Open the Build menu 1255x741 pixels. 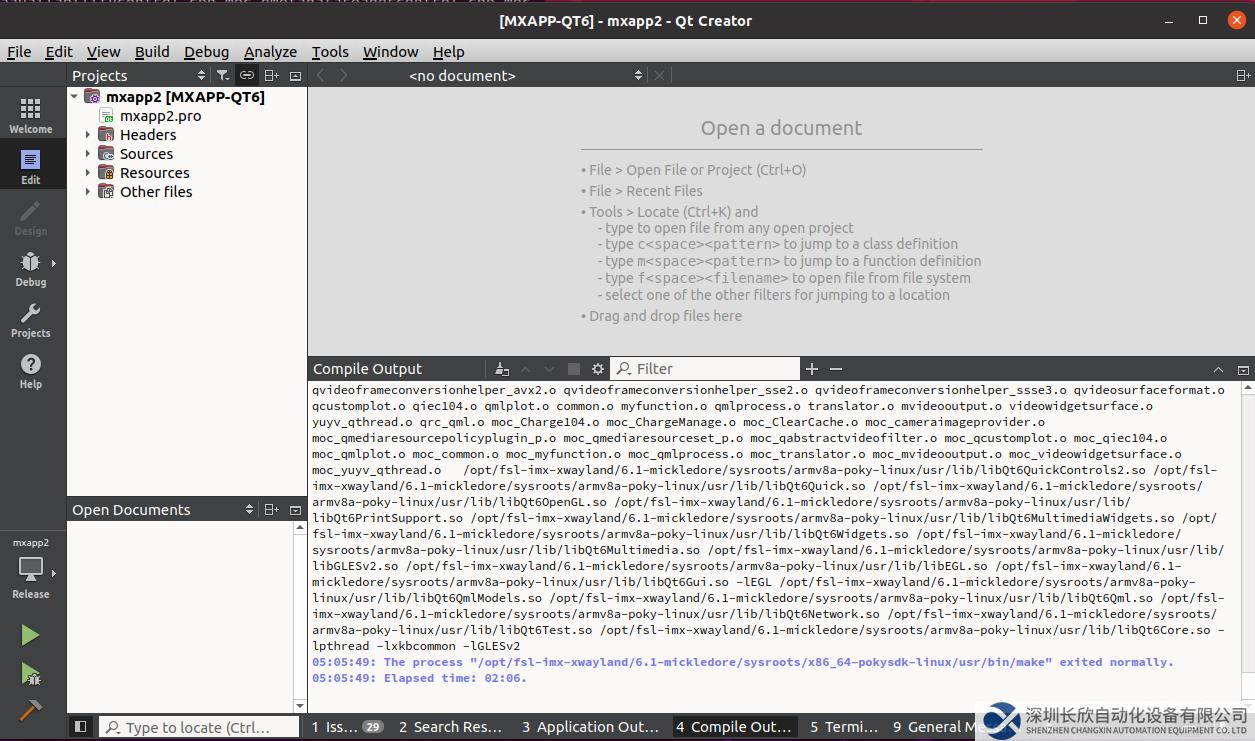point(152,52)
